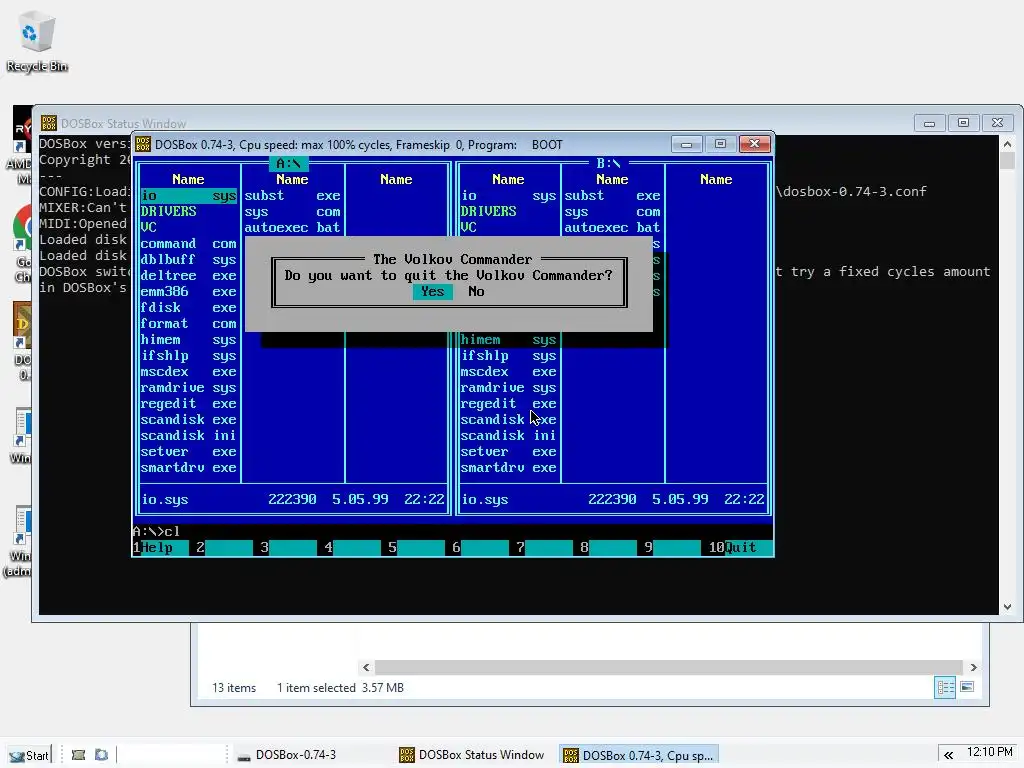Click 1 Help in the function key bar
Viewport: 1024px width, 768px height.
coord(160,547)
